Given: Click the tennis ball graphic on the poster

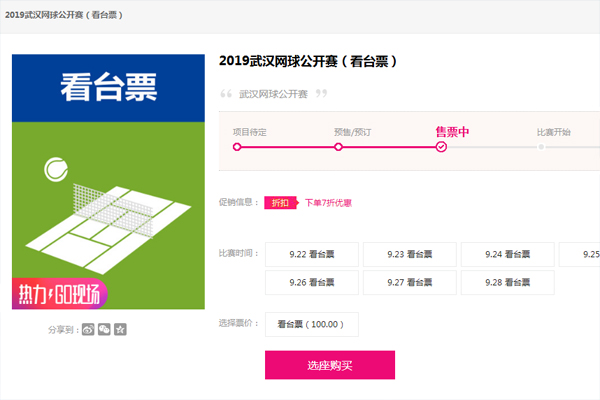Looking at the screenshot, I should pos(56,169).
